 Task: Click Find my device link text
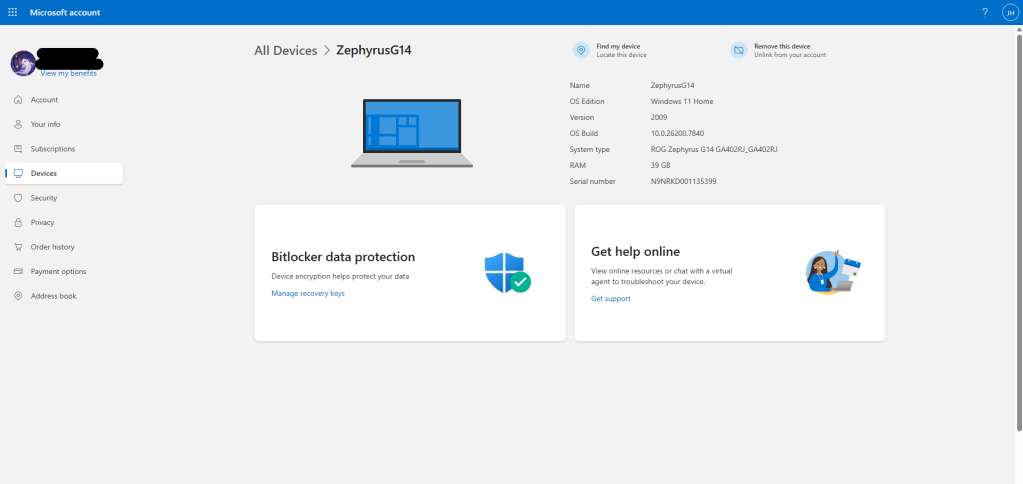click(x=618, y=46)
